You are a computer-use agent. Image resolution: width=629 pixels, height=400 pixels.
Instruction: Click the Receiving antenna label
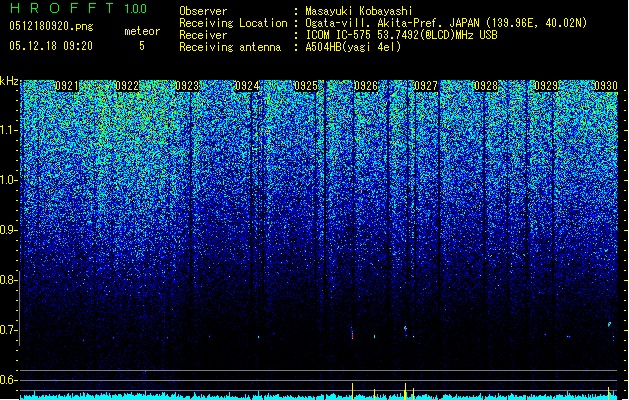coord(230,47)
